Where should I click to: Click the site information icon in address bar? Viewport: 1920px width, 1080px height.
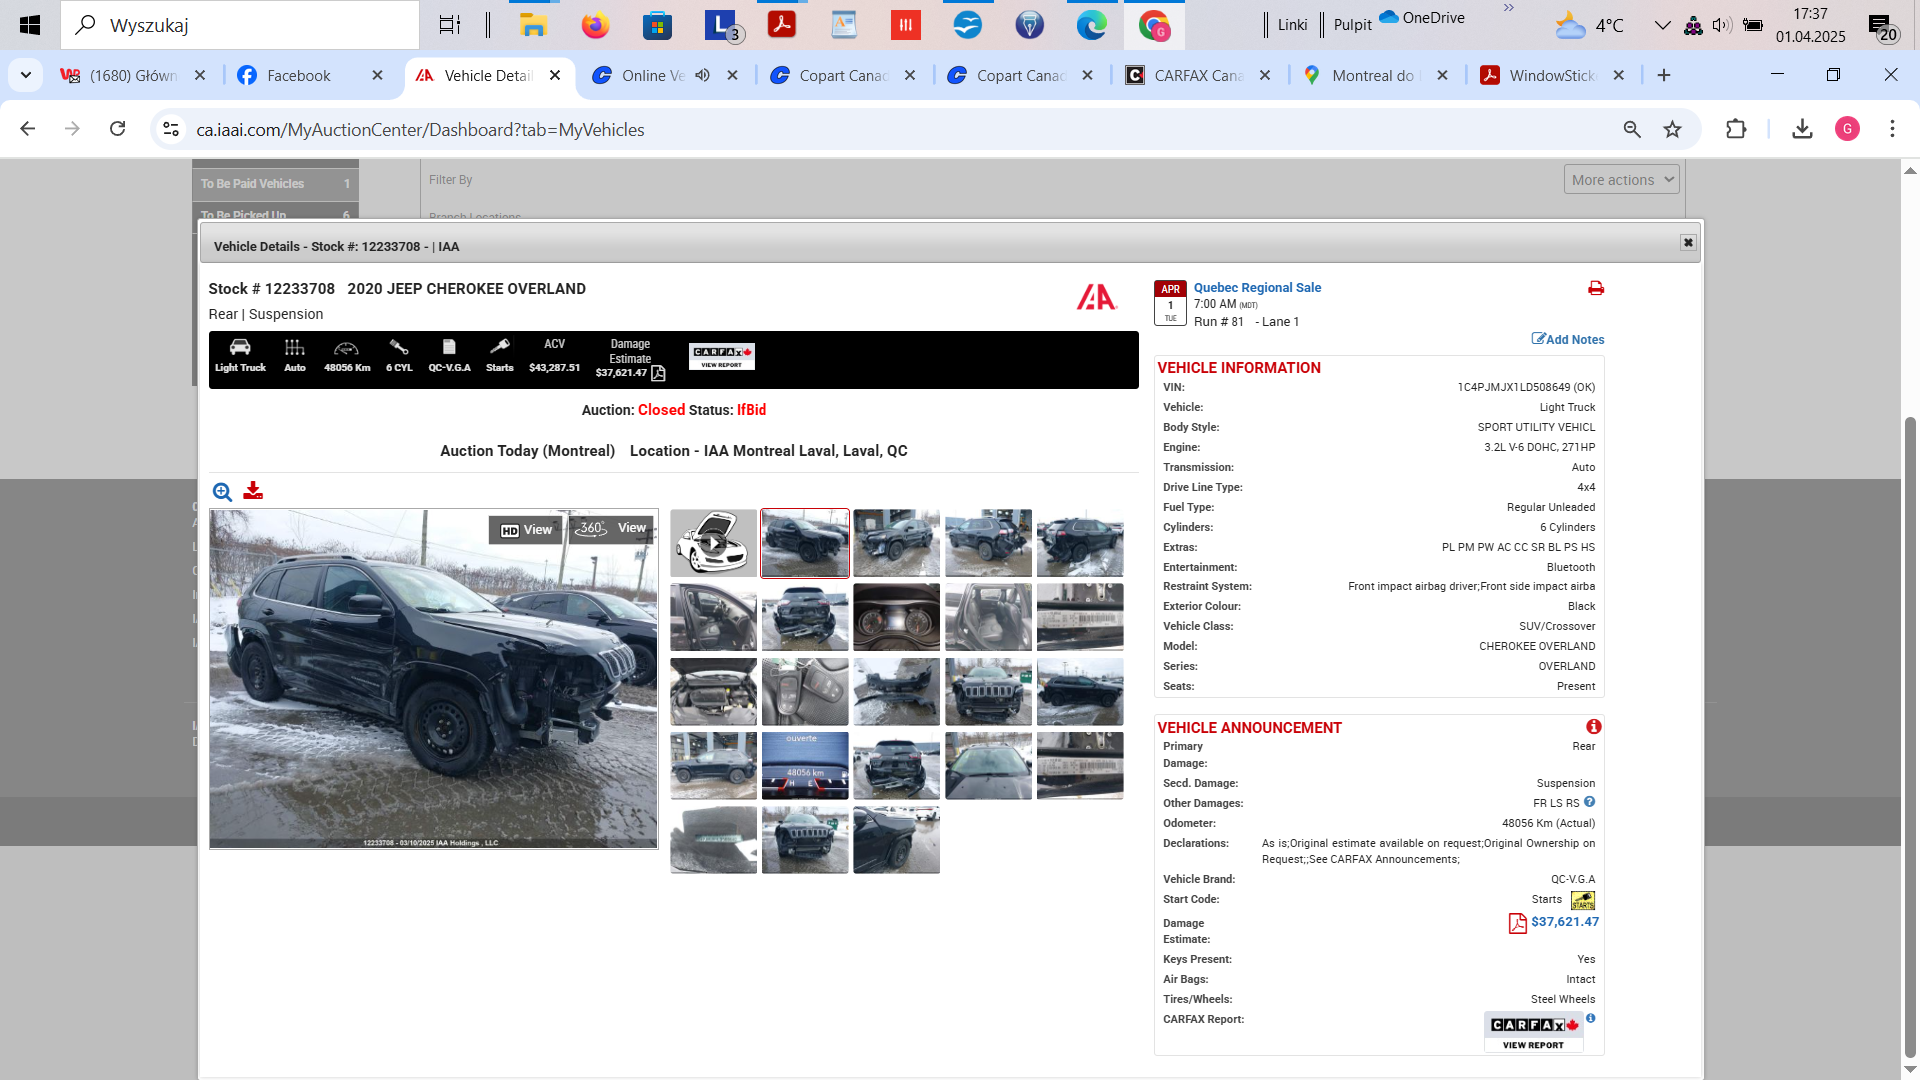[171, 129]
